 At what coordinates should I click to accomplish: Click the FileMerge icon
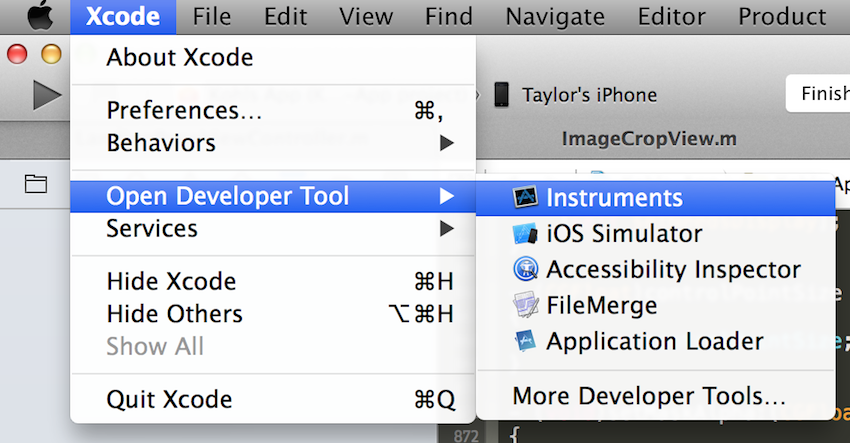pos(525,305)
